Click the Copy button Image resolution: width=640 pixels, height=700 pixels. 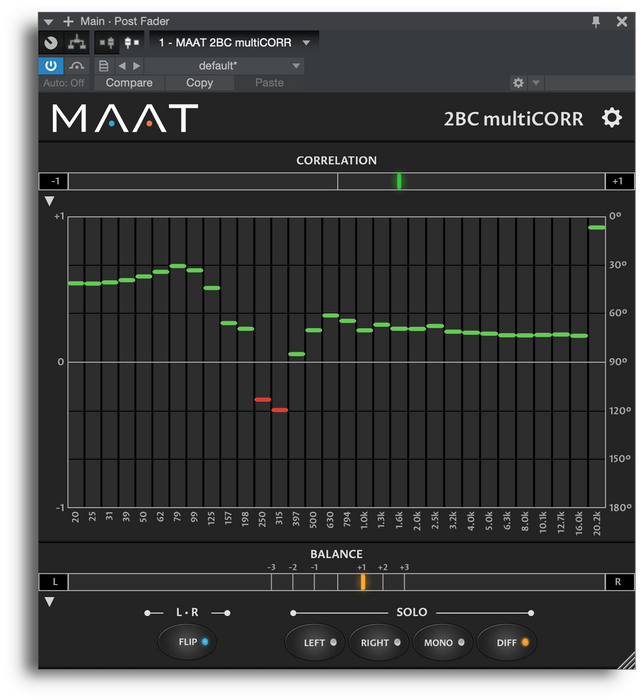click(x=200, y=83)
